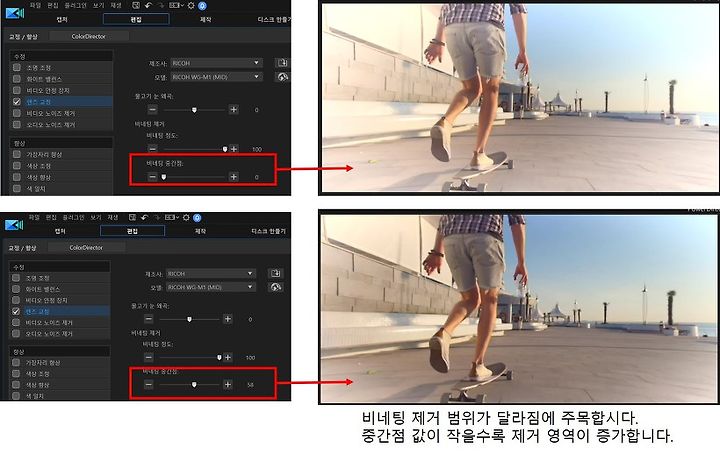
Task: Click download lens profiles icon in upper screenshot
Action: click(282, 77)
